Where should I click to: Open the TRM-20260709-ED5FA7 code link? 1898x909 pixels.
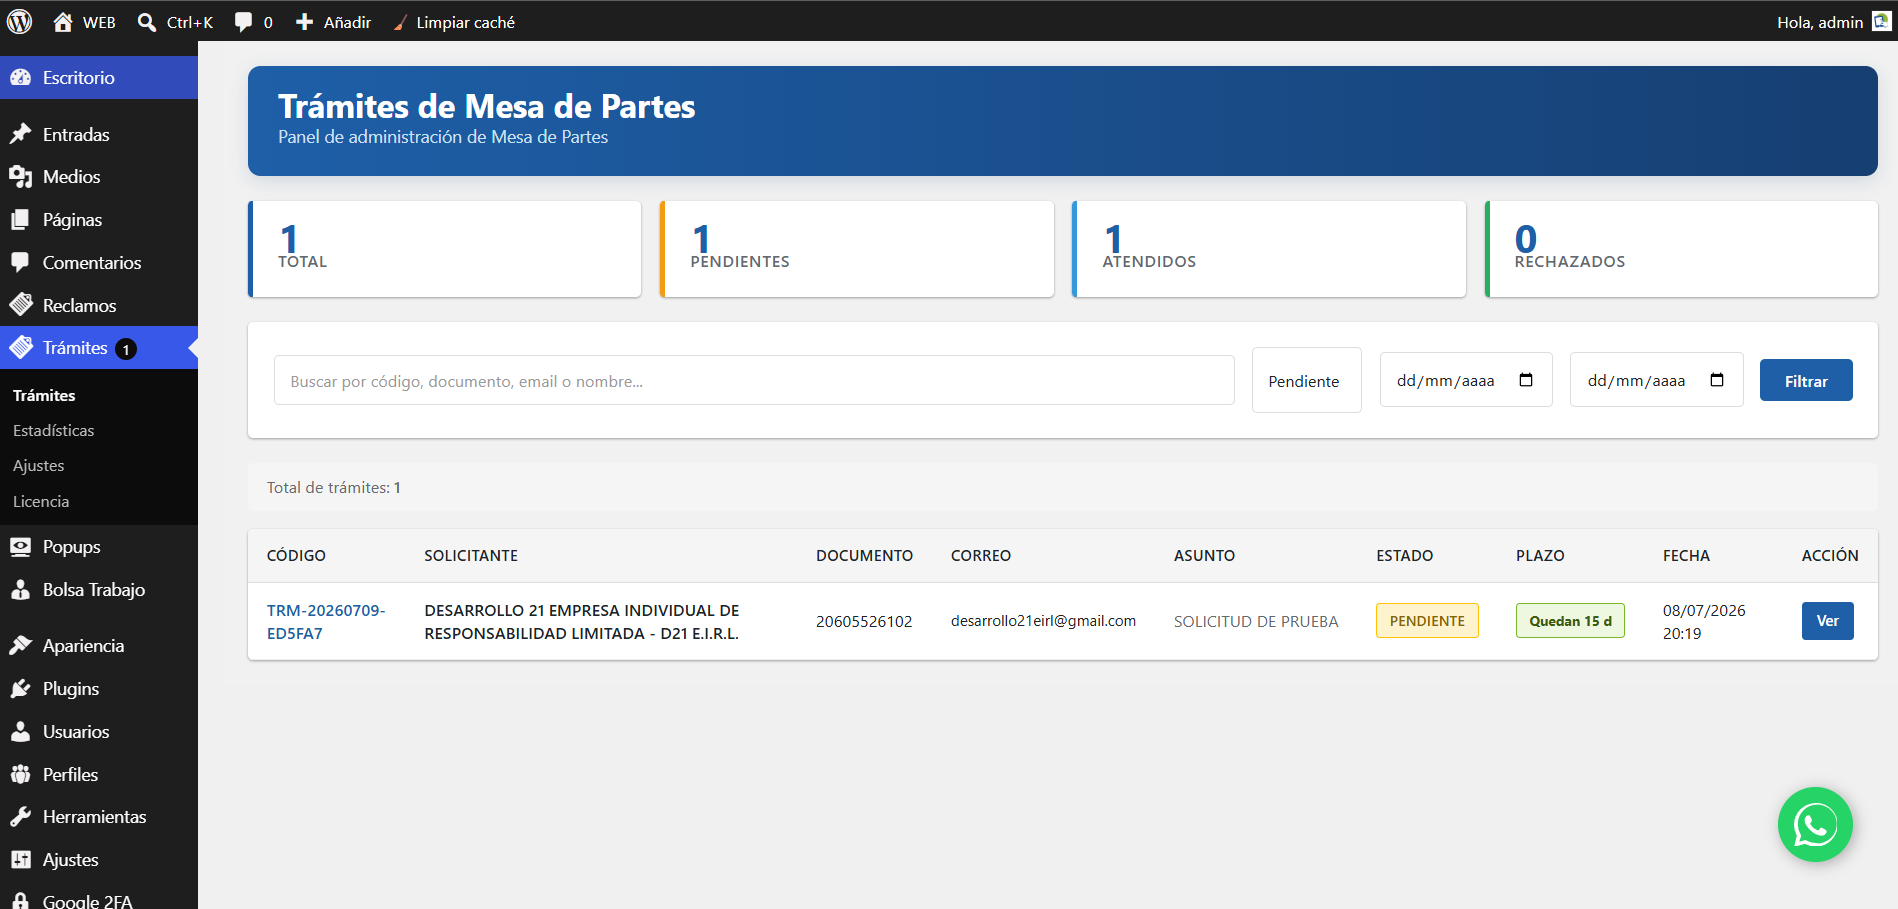pos(326,622)
